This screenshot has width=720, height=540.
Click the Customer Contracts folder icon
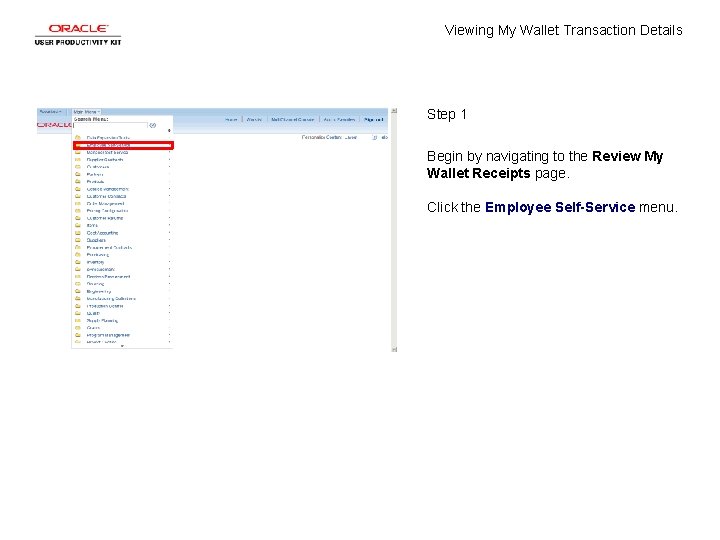click(78, 196)
